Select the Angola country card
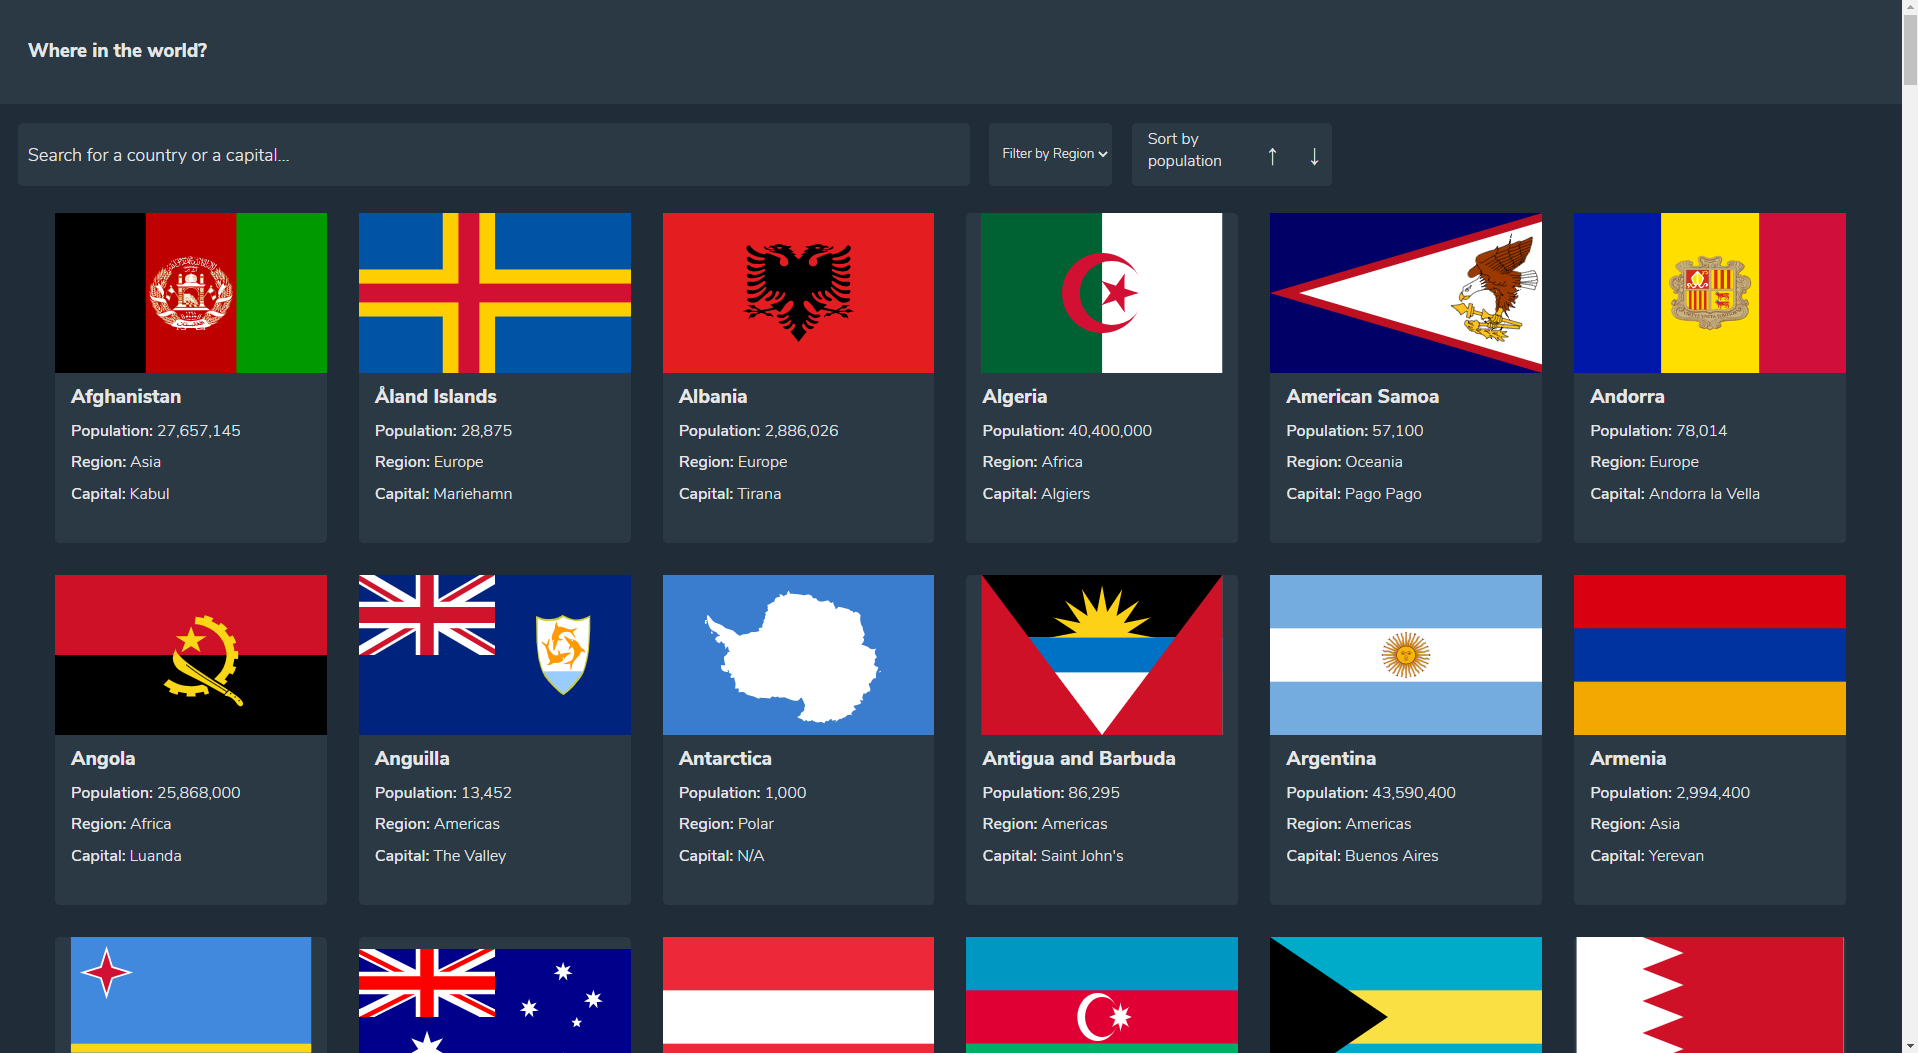The width and height of the screenshot is (1918, 1053). (190, 739)
